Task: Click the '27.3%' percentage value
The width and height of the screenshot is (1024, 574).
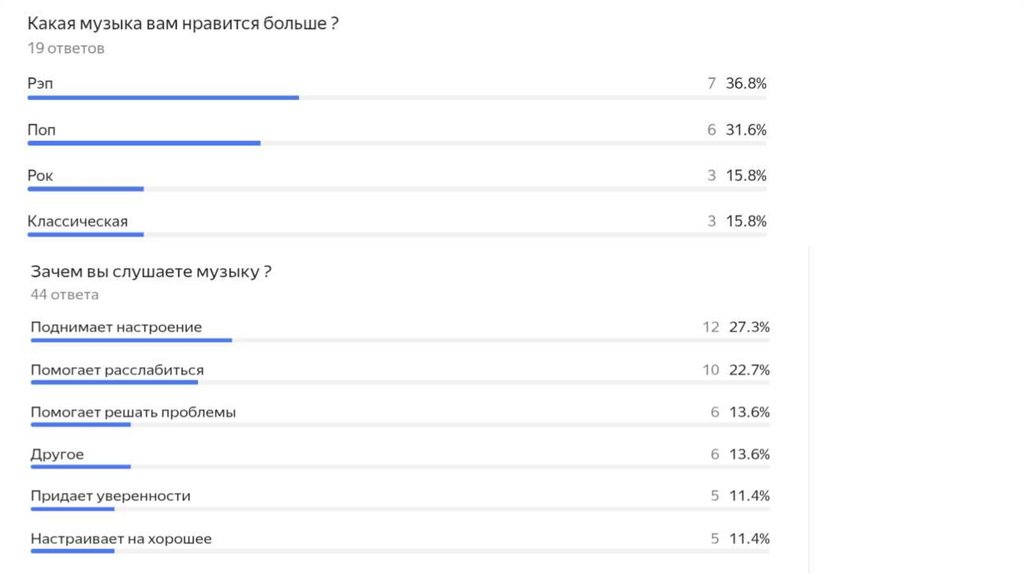Action: (749, 327)
